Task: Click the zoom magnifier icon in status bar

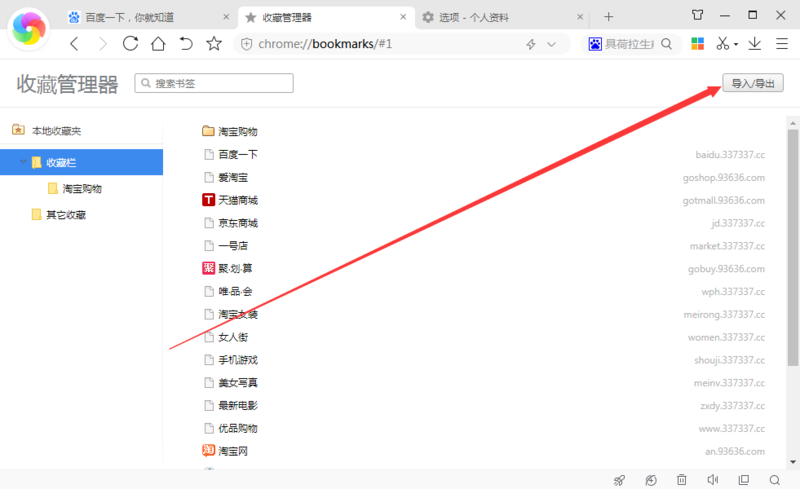Action: [x=774, y=480]
